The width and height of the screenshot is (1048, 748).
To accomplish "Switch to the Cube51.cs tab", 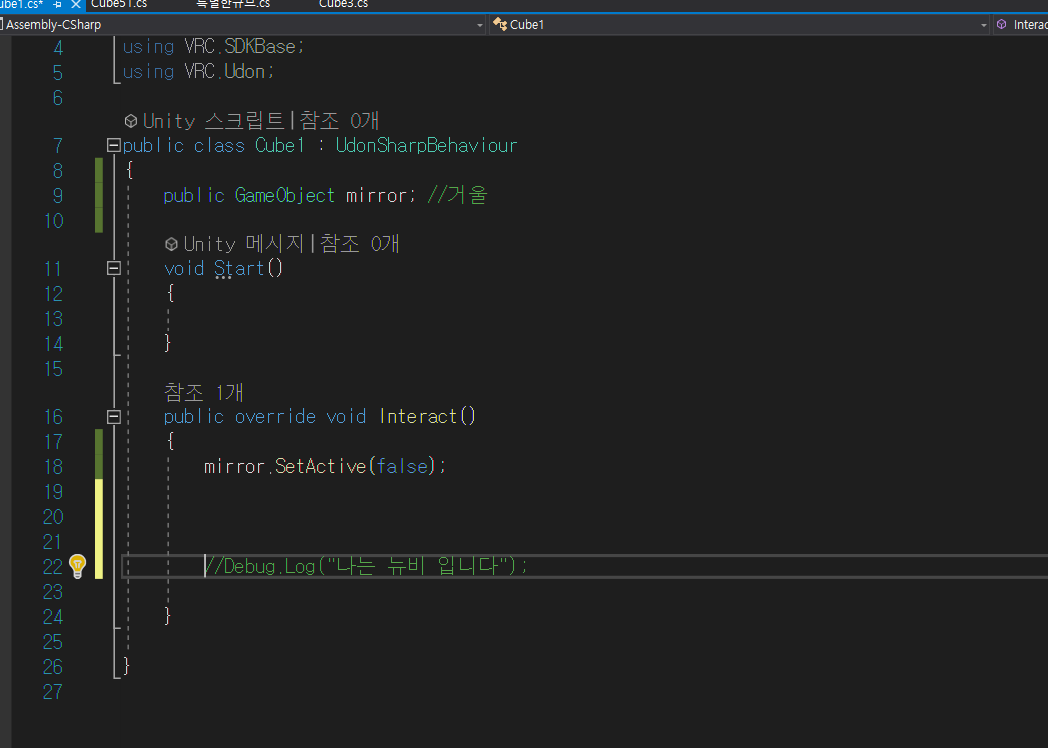I will click(119, 4).
